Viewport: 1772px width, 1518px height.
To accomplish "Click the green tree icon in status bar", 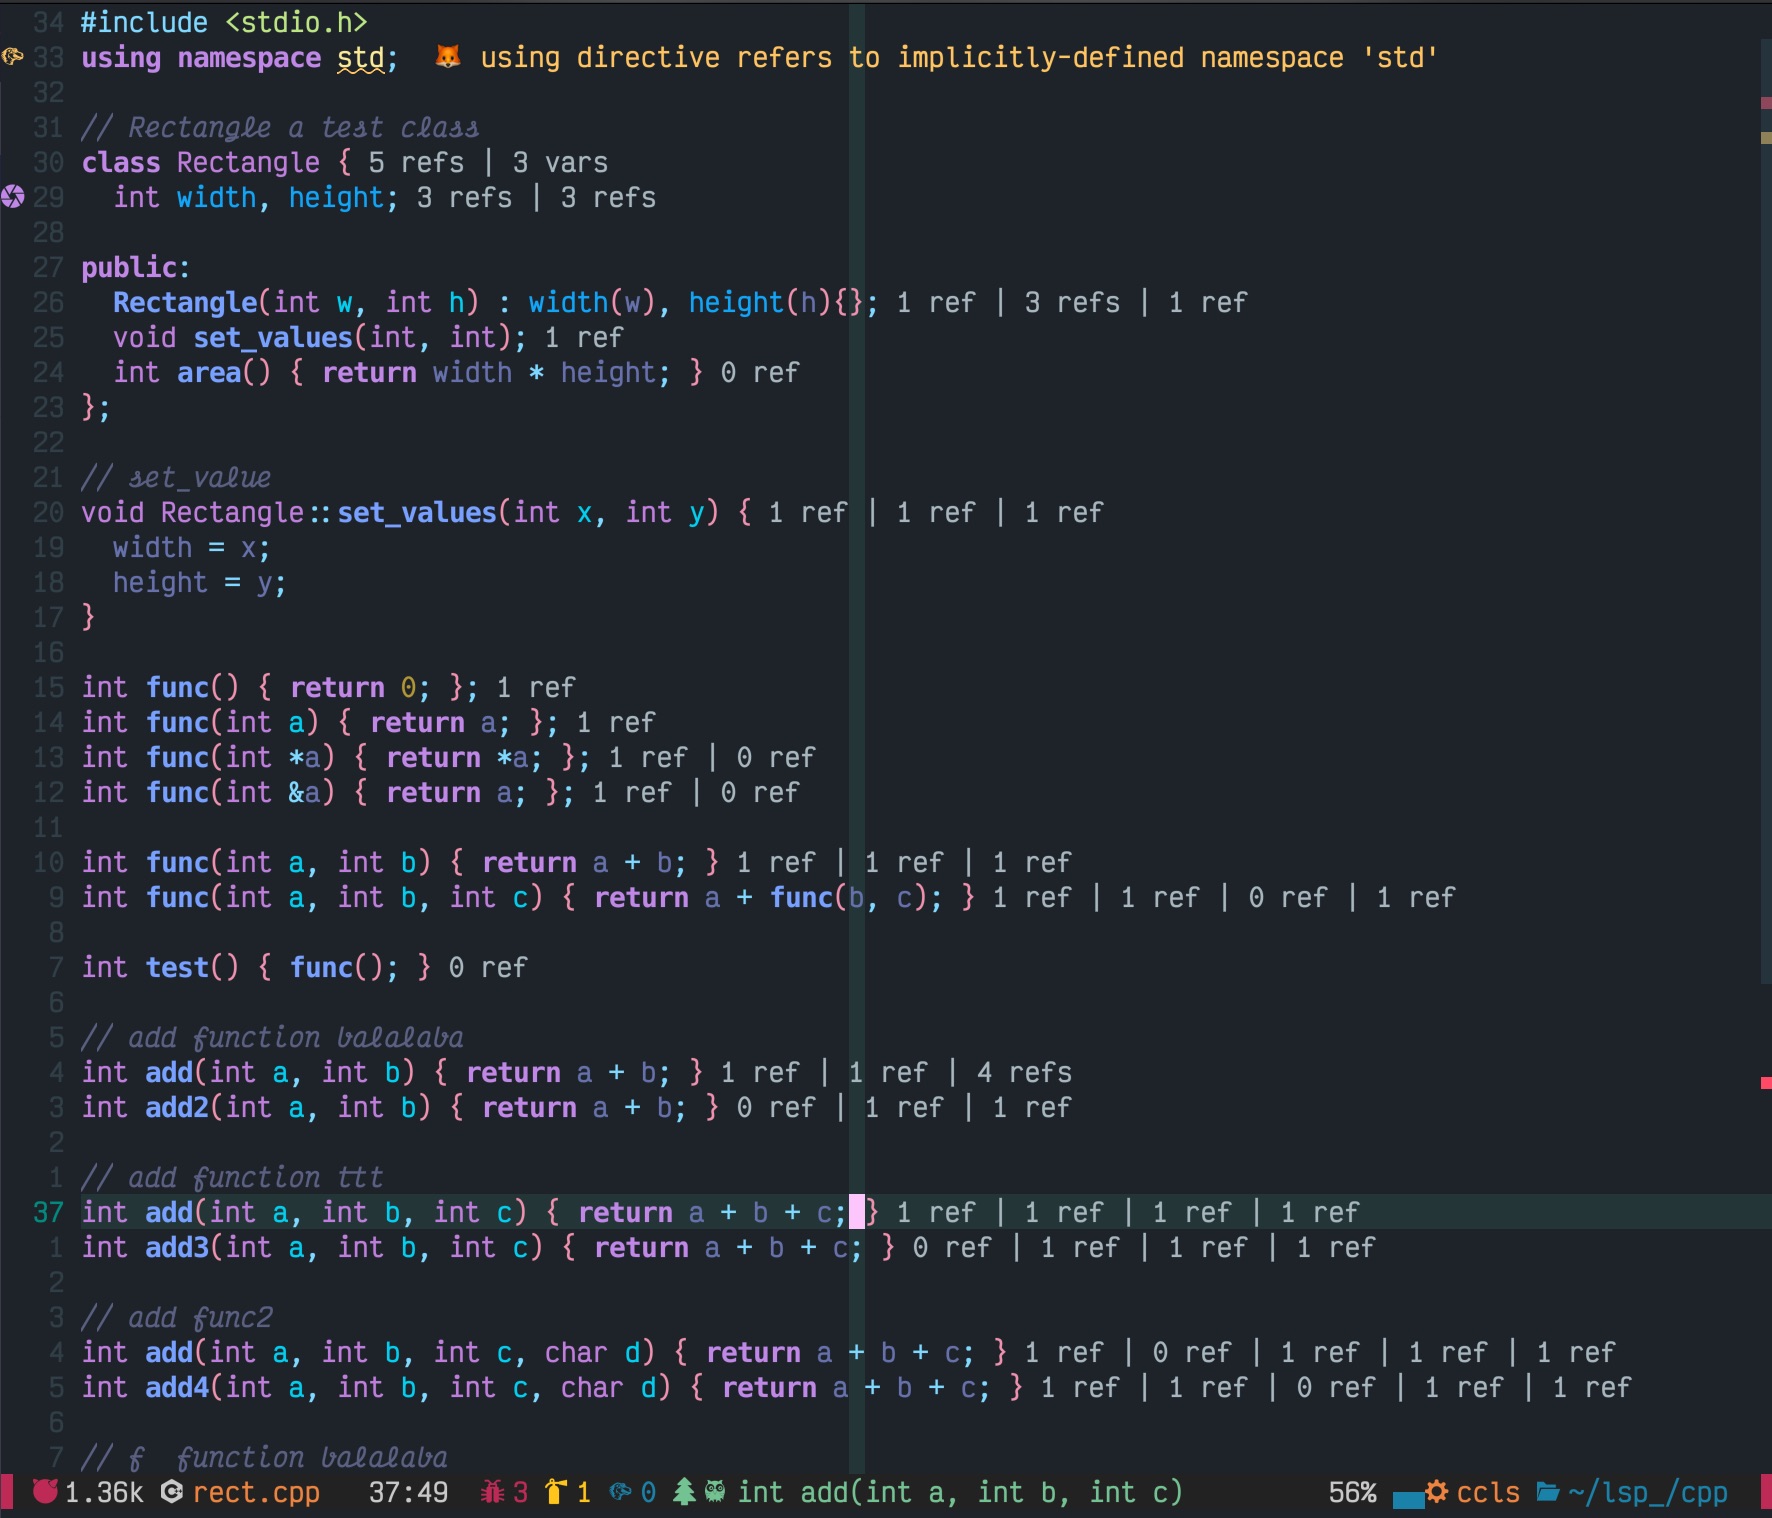I will (x=684, y=1492).
